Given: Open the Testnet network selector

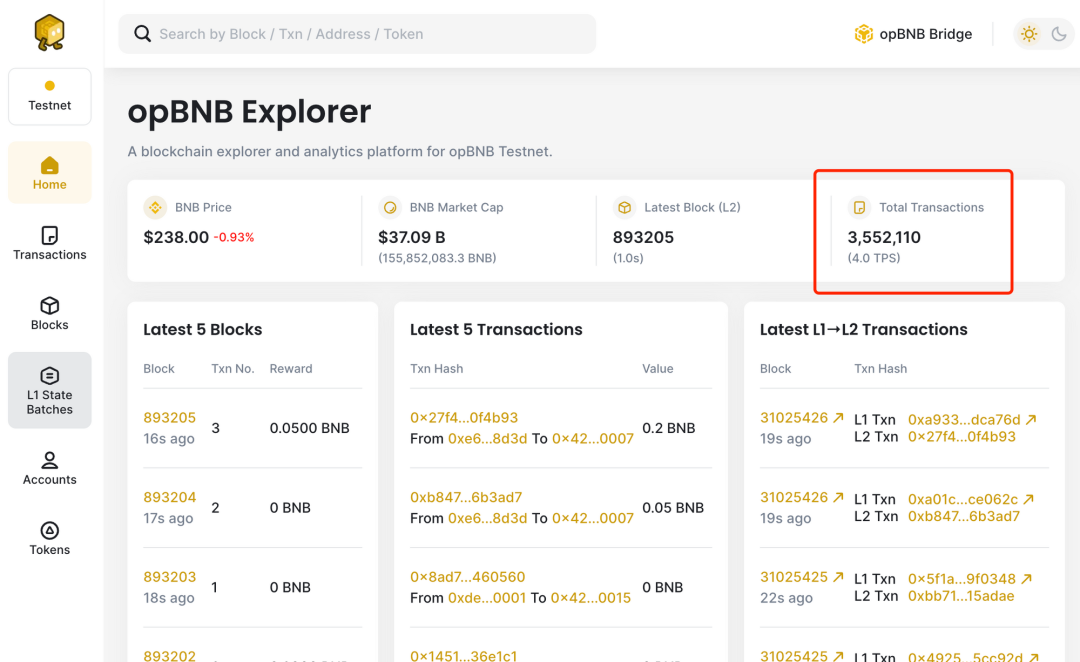Looking at the screenshot, I should [50, 96].
